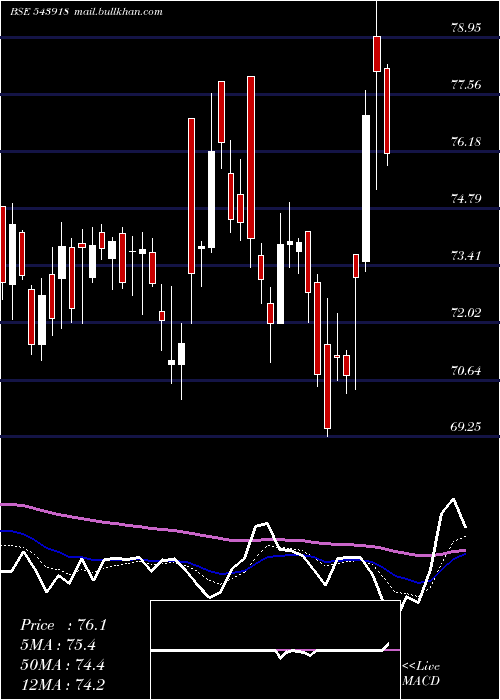
Task: Click the 72.02 price axis label
Action: coord(466,312)
